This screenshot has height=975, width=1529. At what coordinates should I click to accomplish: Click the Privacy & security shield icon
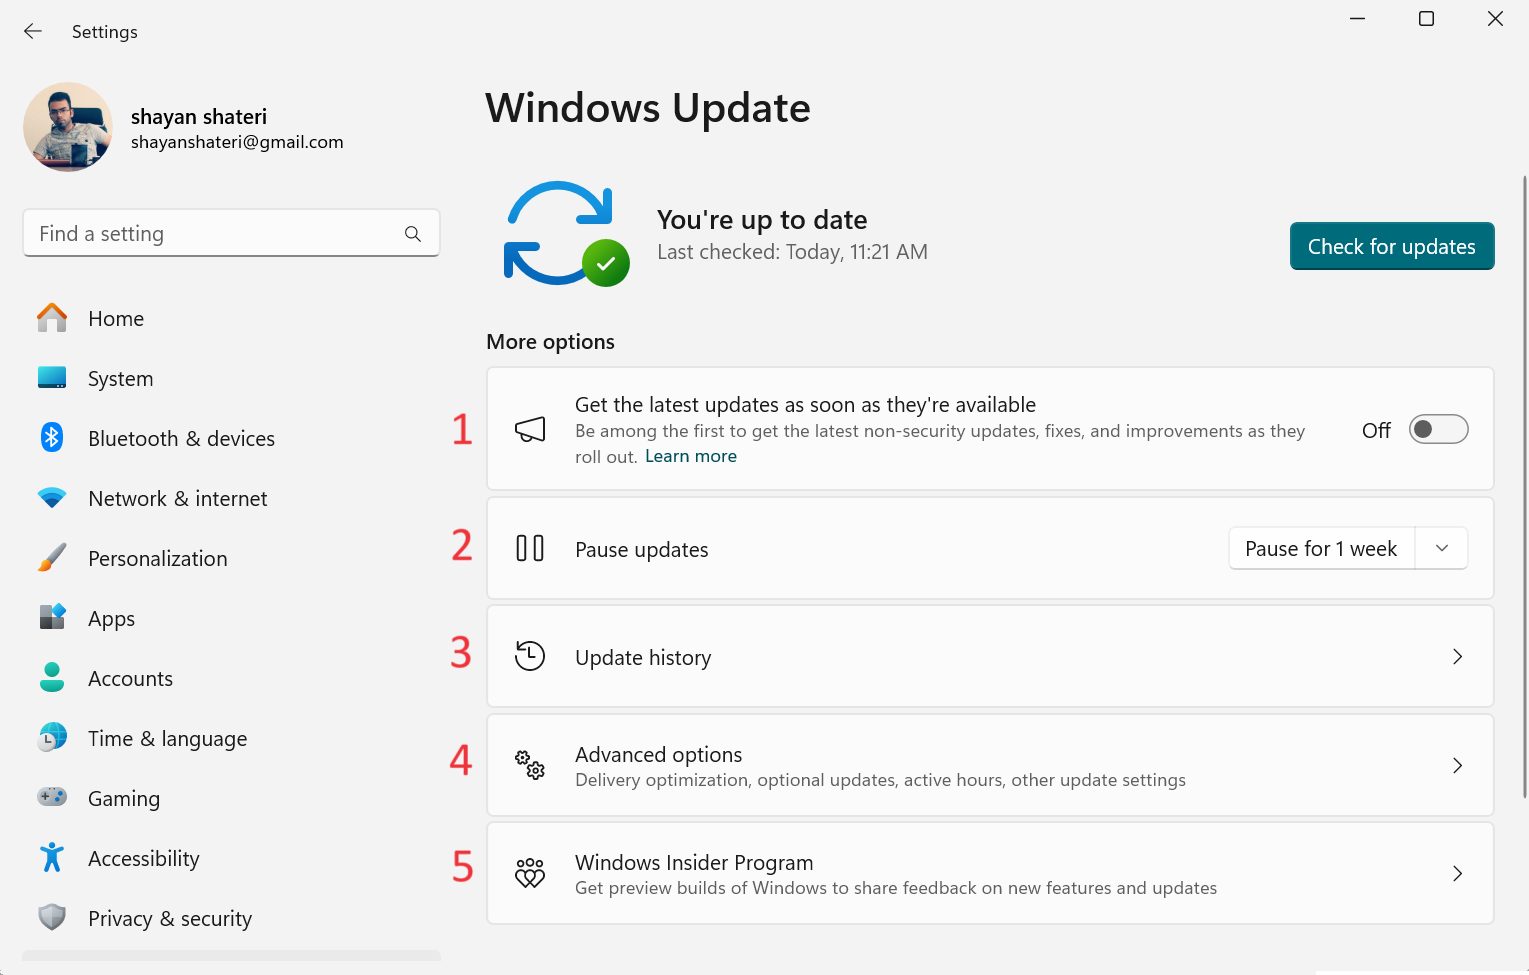52,917
